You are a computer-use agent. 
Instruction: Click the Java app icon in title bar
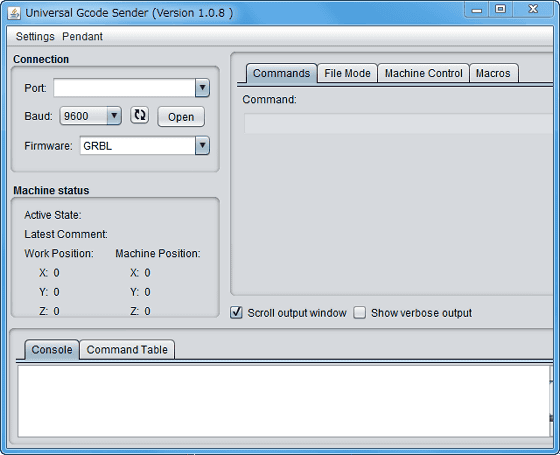coord(14,13)
